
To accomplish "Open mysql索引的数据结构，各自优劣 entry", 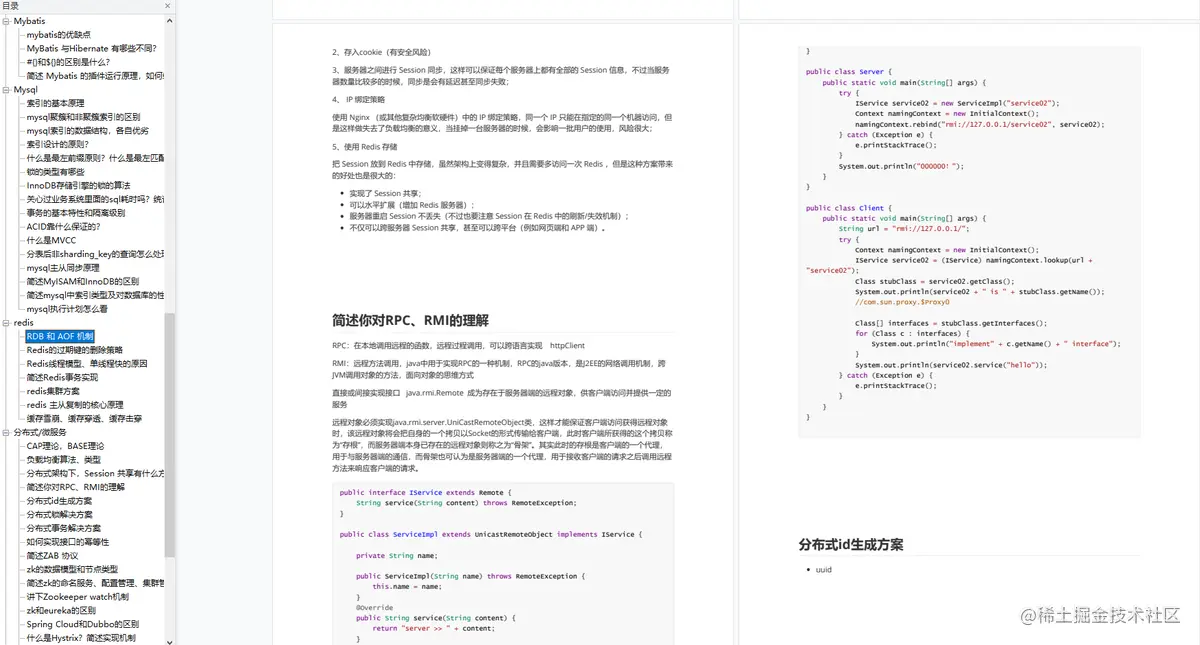I will 87,131.
